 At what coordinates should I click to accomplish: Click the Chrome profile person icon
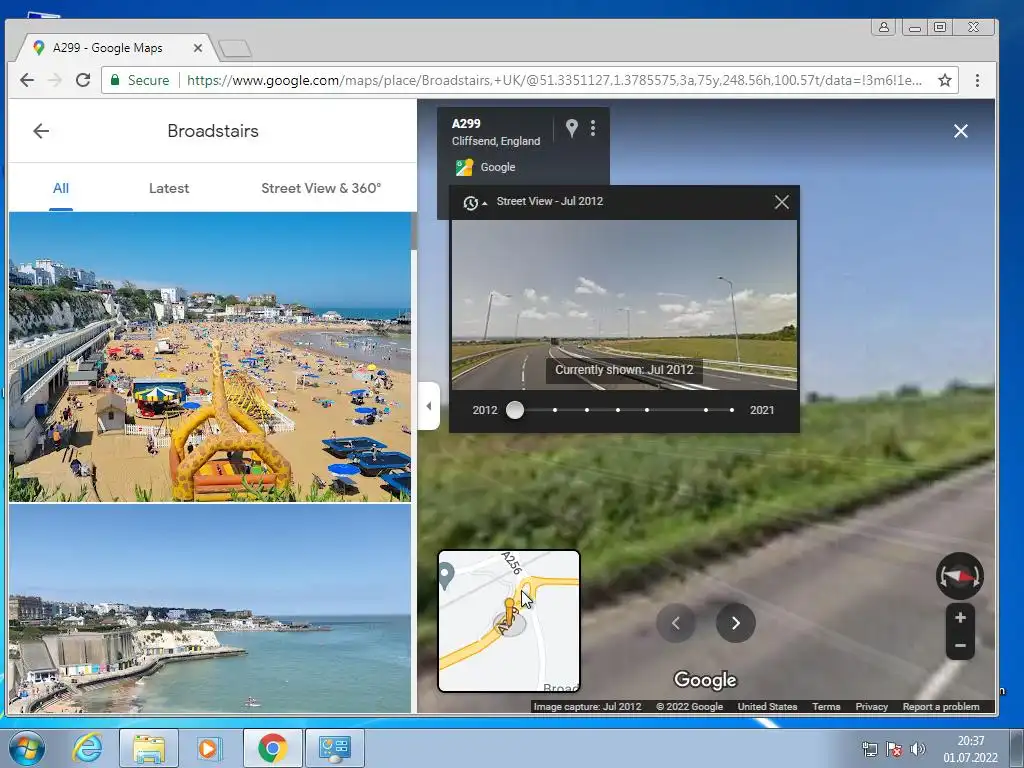point(883,27)
